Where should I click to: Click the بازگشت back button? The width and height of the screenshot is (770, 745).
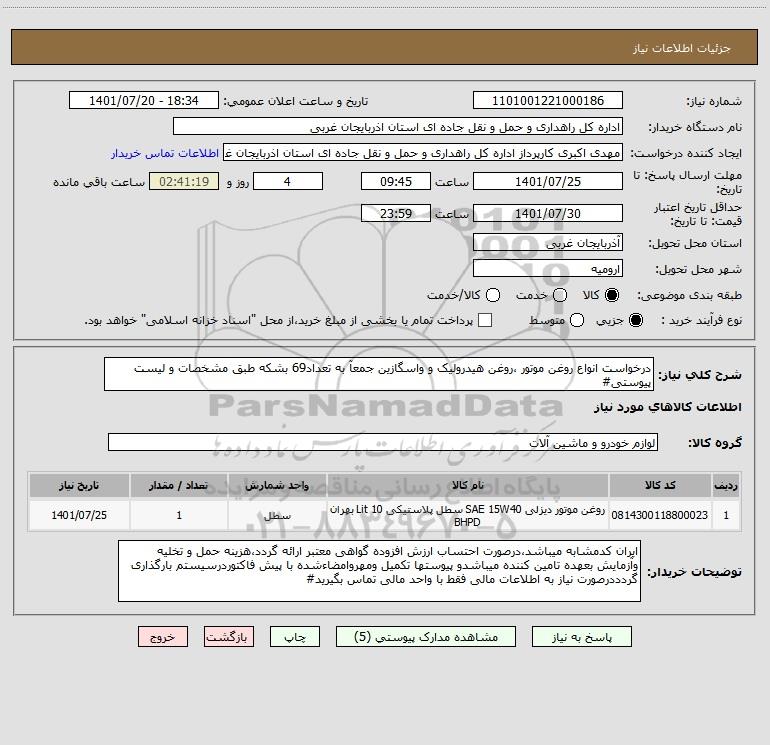[229, 636]
